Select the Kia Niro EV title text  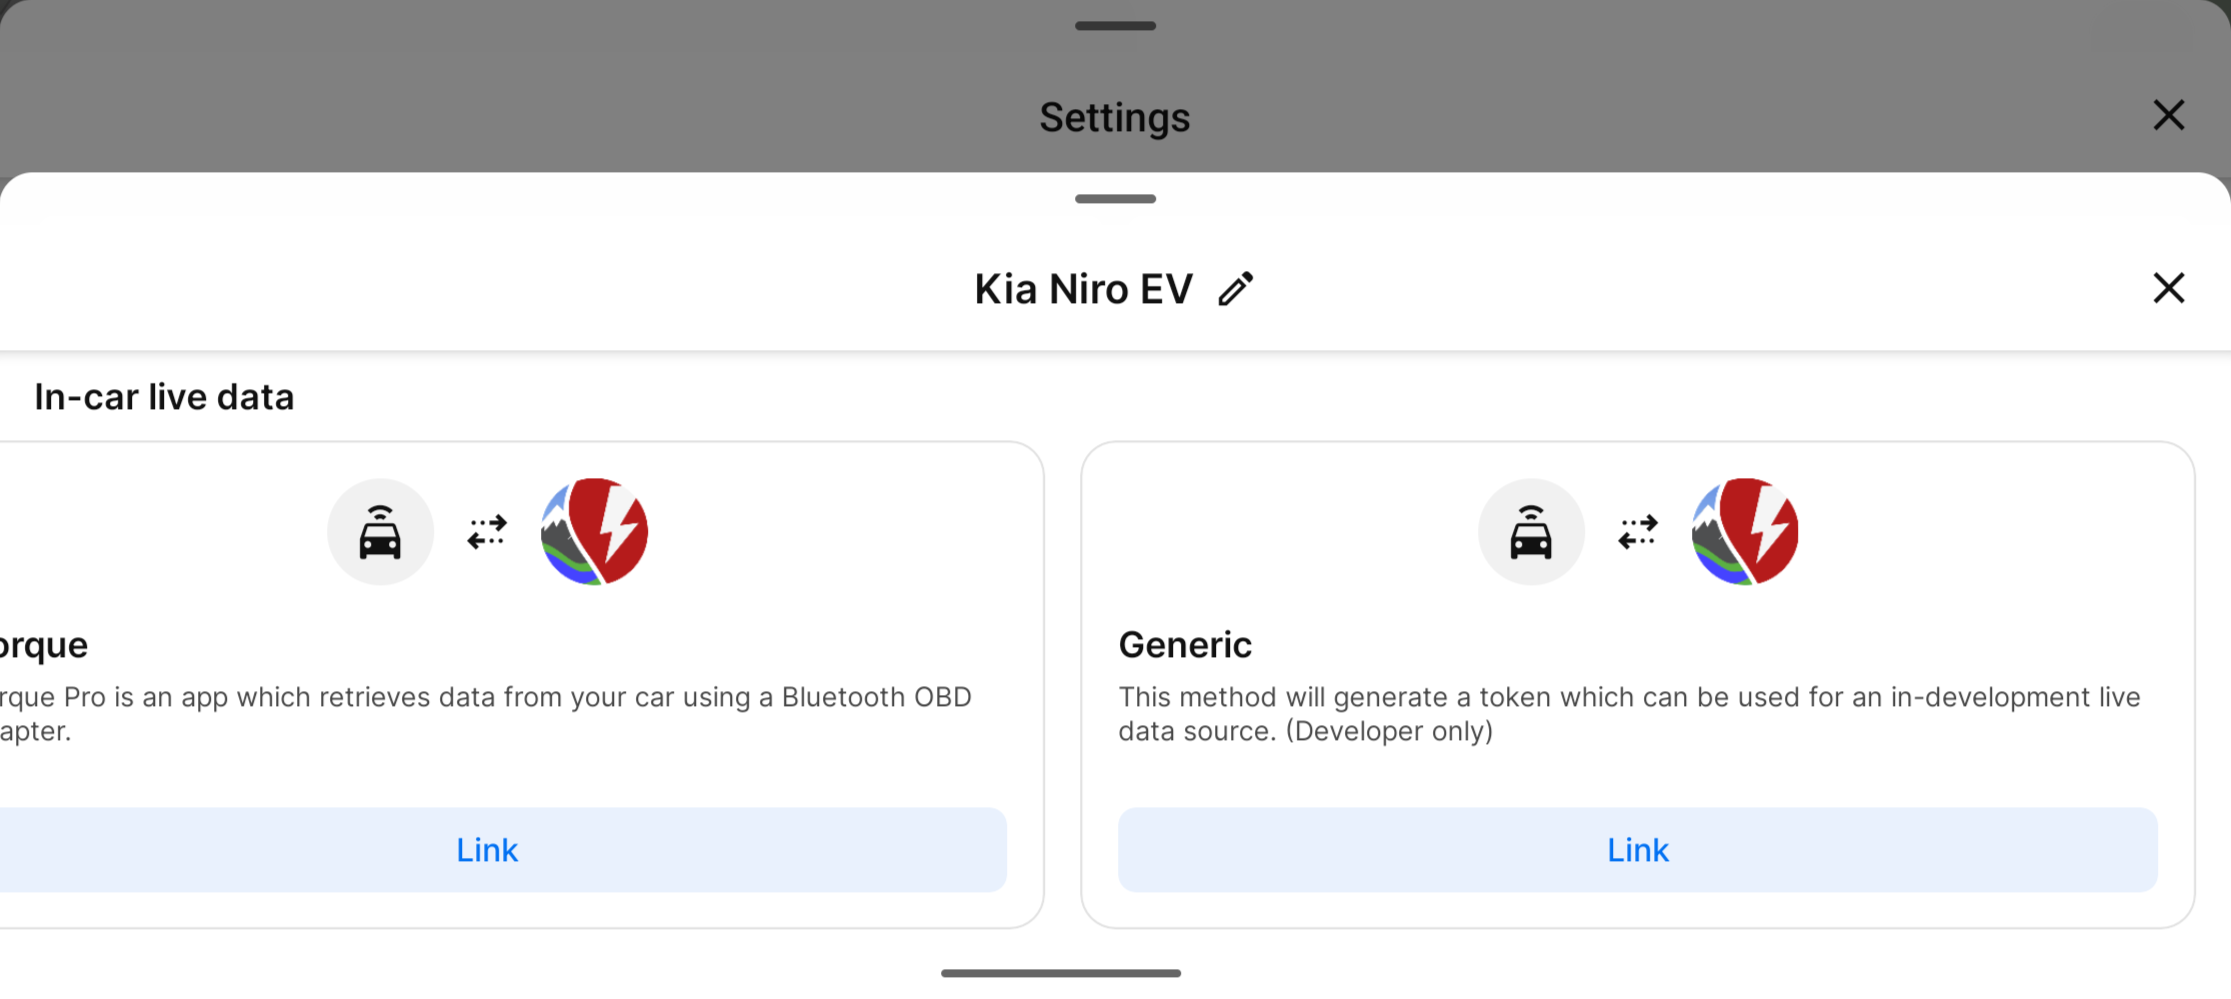click(x=1084, y=289)
